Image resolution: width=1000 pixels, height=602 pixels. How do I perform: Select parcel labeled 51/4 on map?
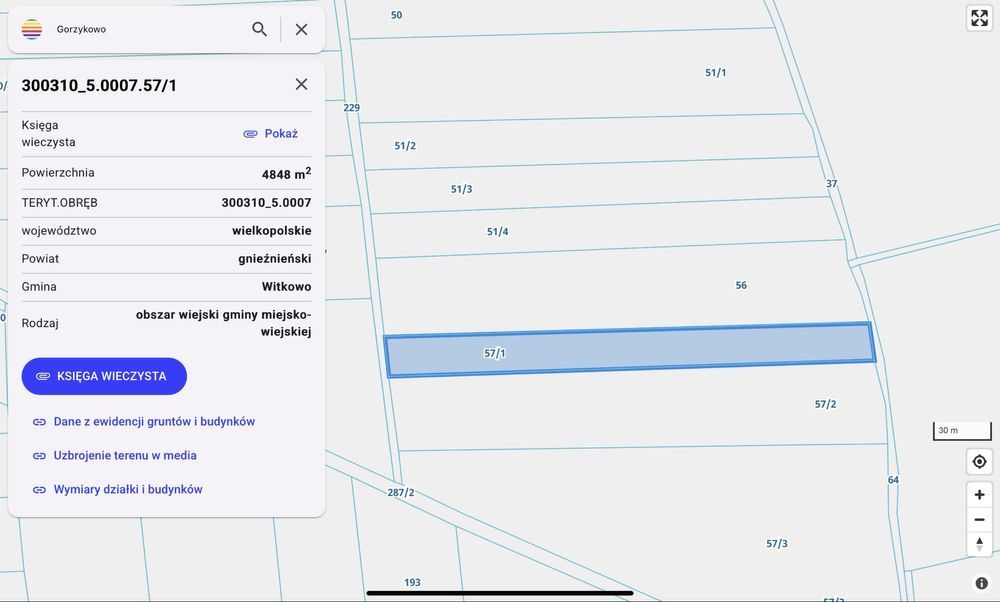click(x=497, y=232)
